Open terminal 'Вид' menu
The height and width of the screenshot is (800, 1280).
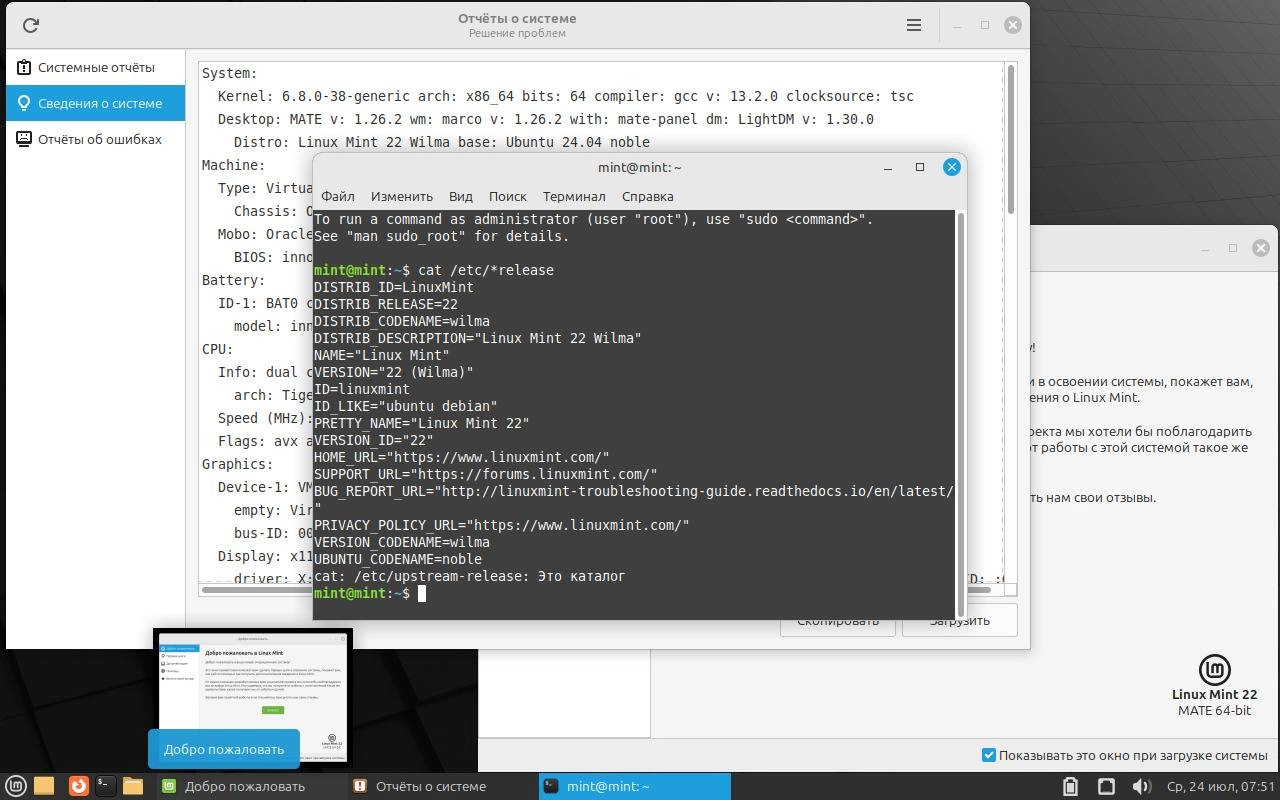coord(460,196)
